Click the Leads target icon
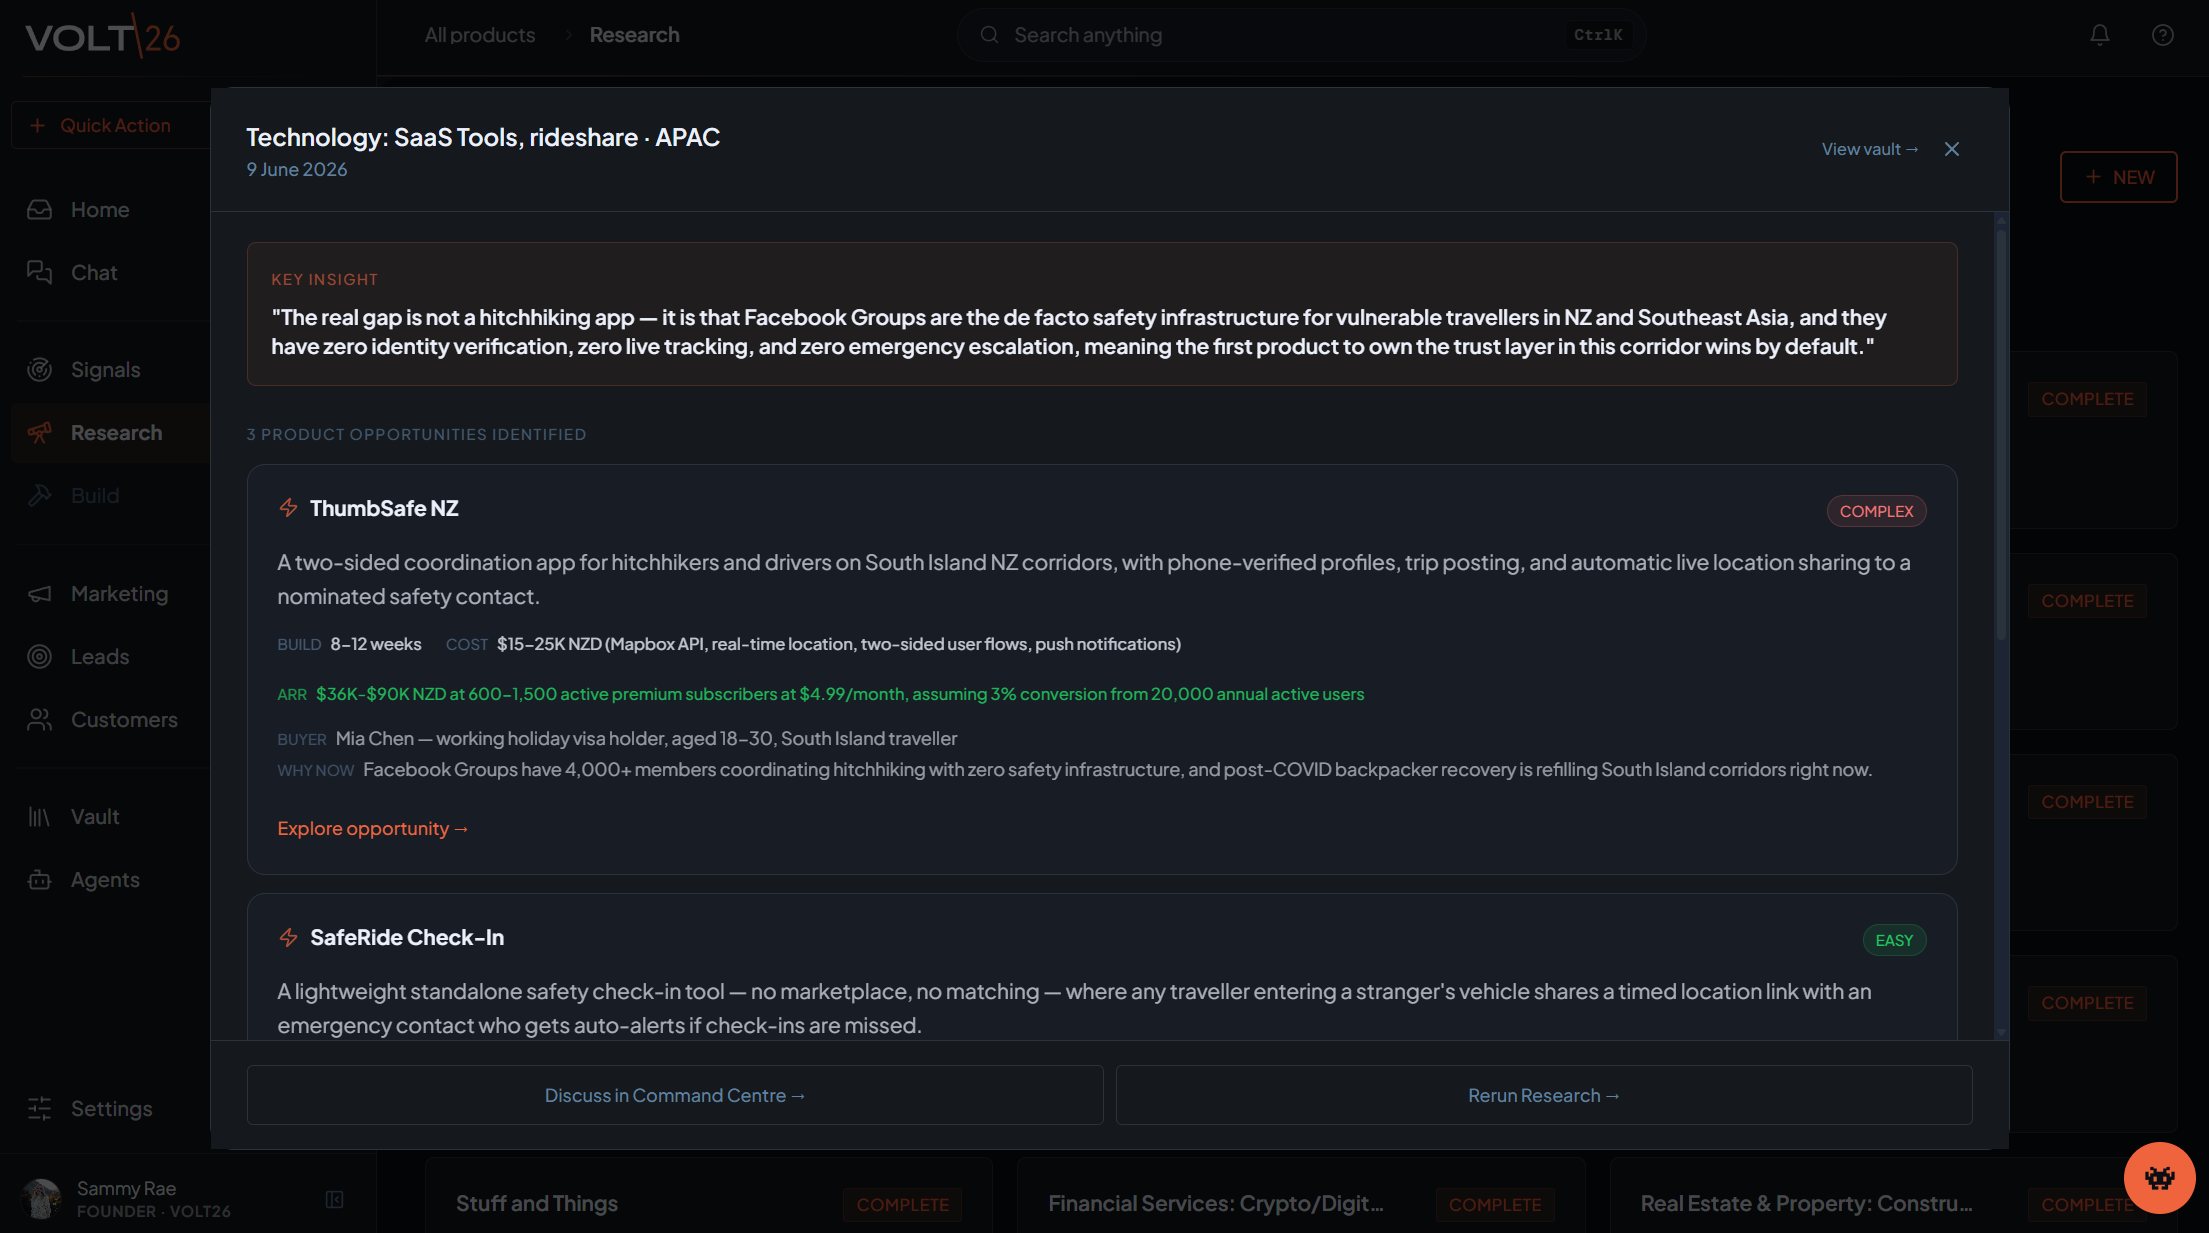 click(39, 657)
